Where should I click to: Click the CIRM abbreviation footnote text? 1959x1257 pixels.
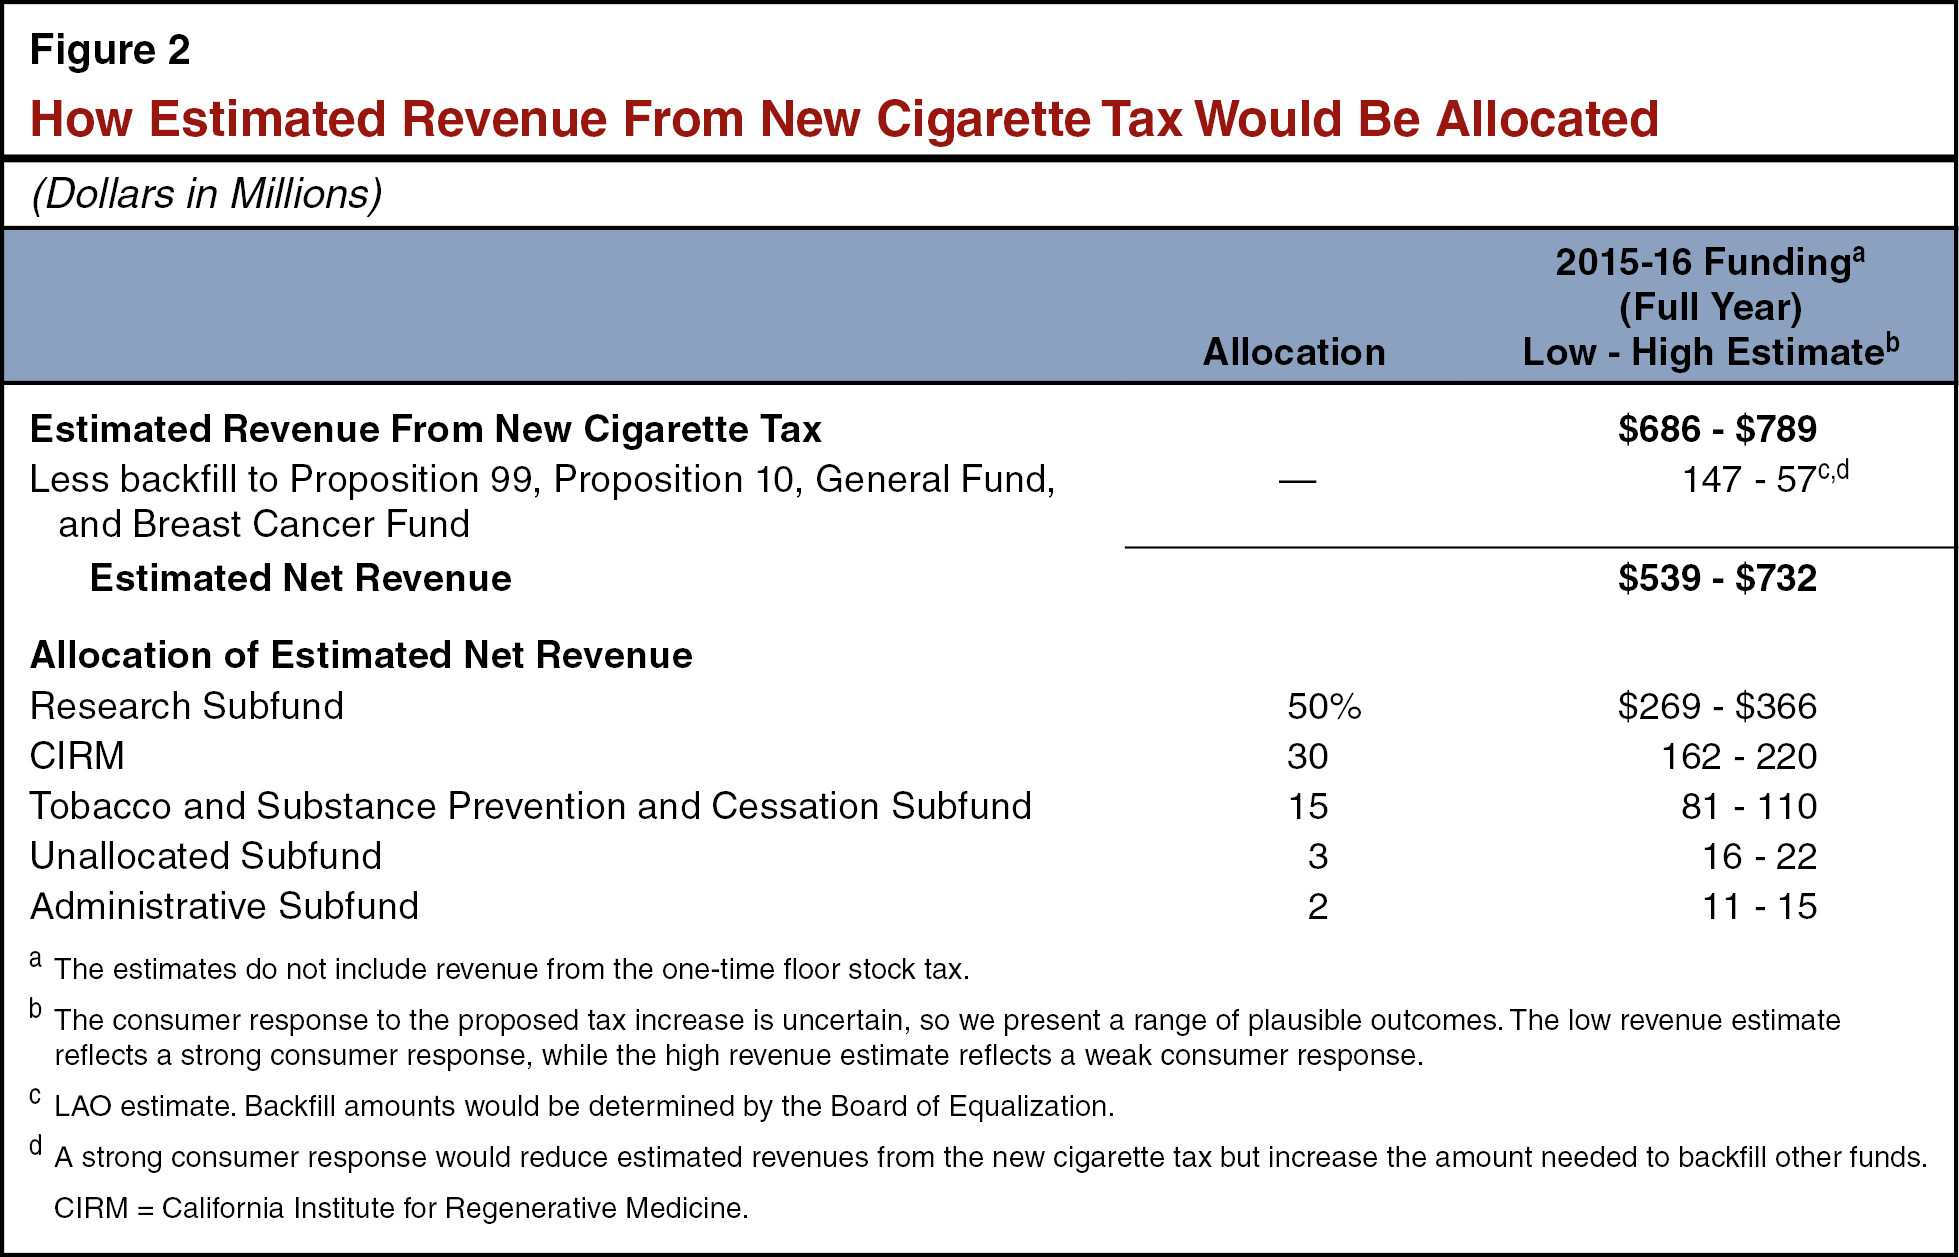point(400,1208)
